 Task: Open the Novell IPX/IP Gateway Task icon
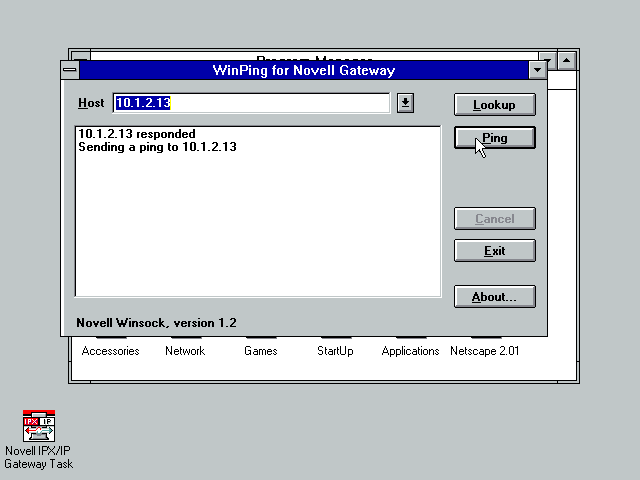pos(38,426)
